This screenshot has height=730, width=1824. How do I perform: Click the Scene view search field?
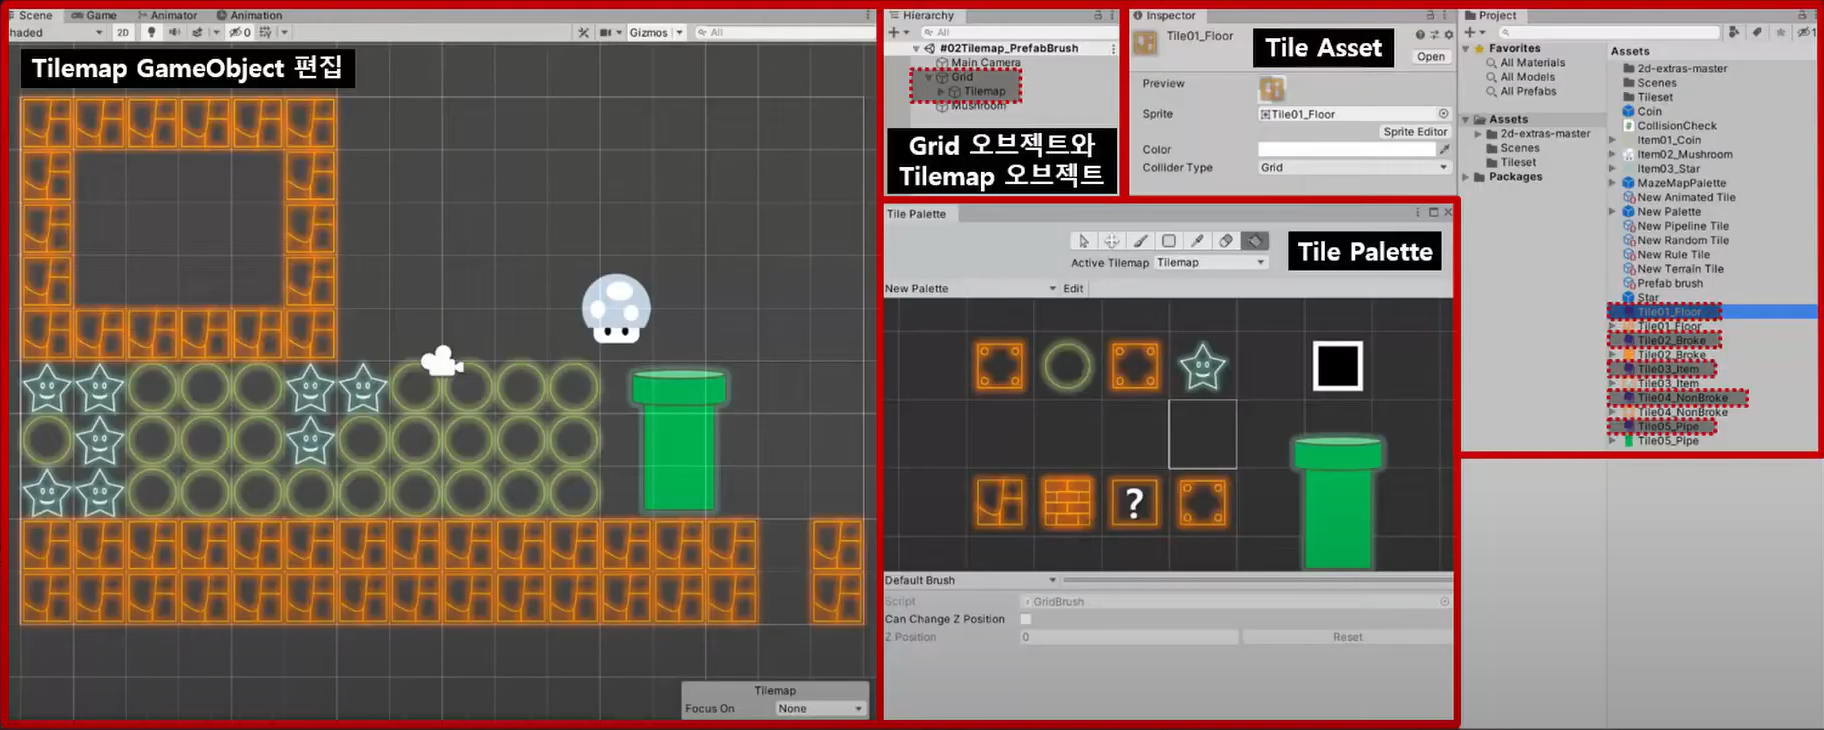point(784,32)
